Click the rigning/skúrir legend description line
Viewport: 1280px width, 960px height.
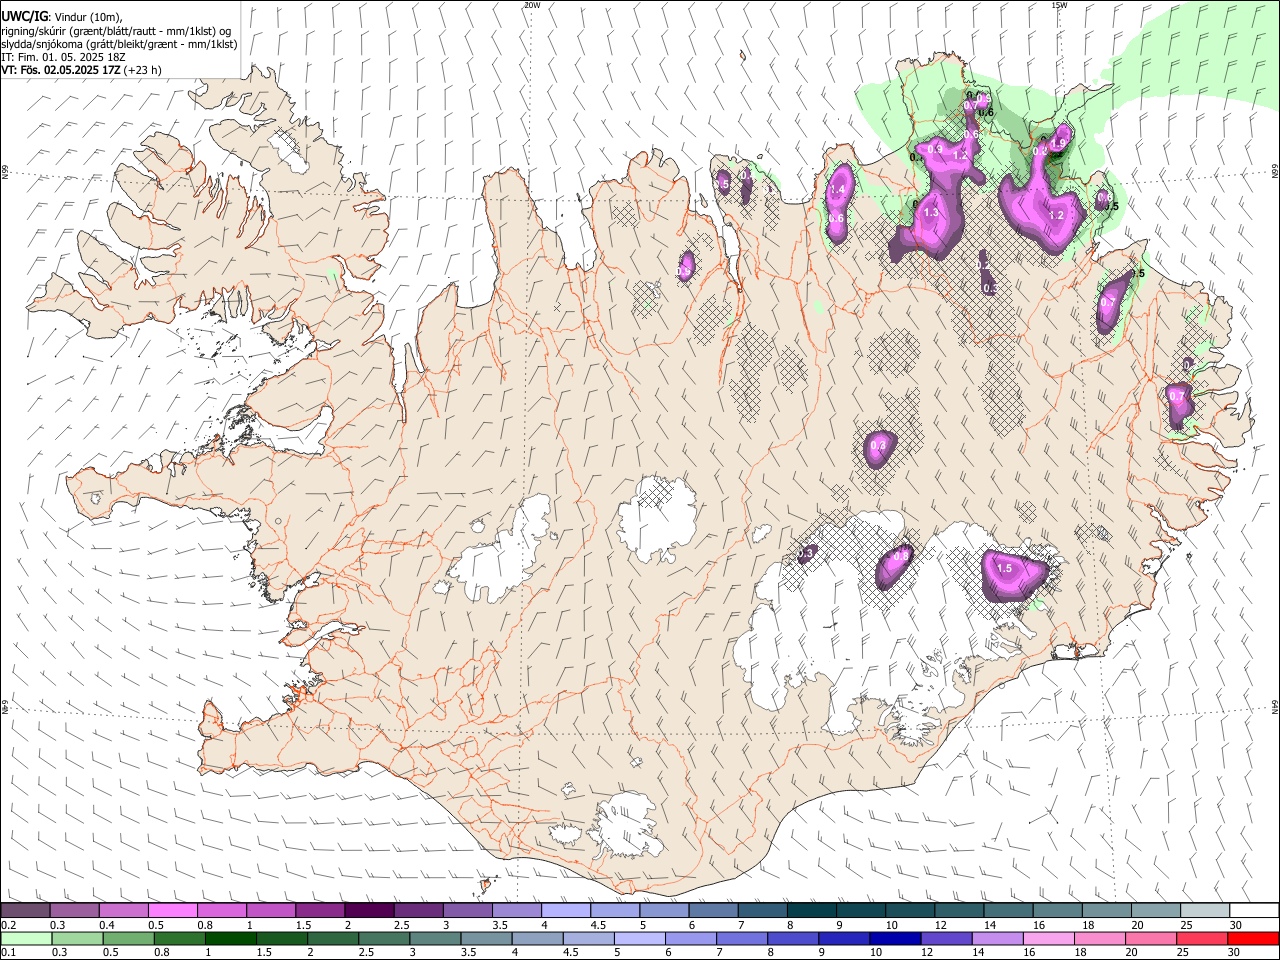pos(116,31)
